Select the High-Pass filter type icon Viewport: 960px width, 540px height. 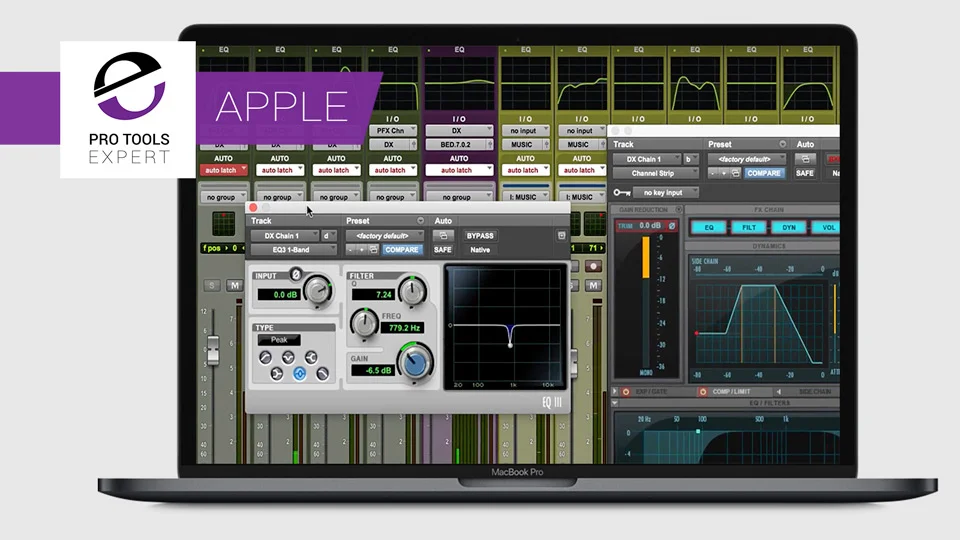(x=265, y=358)
